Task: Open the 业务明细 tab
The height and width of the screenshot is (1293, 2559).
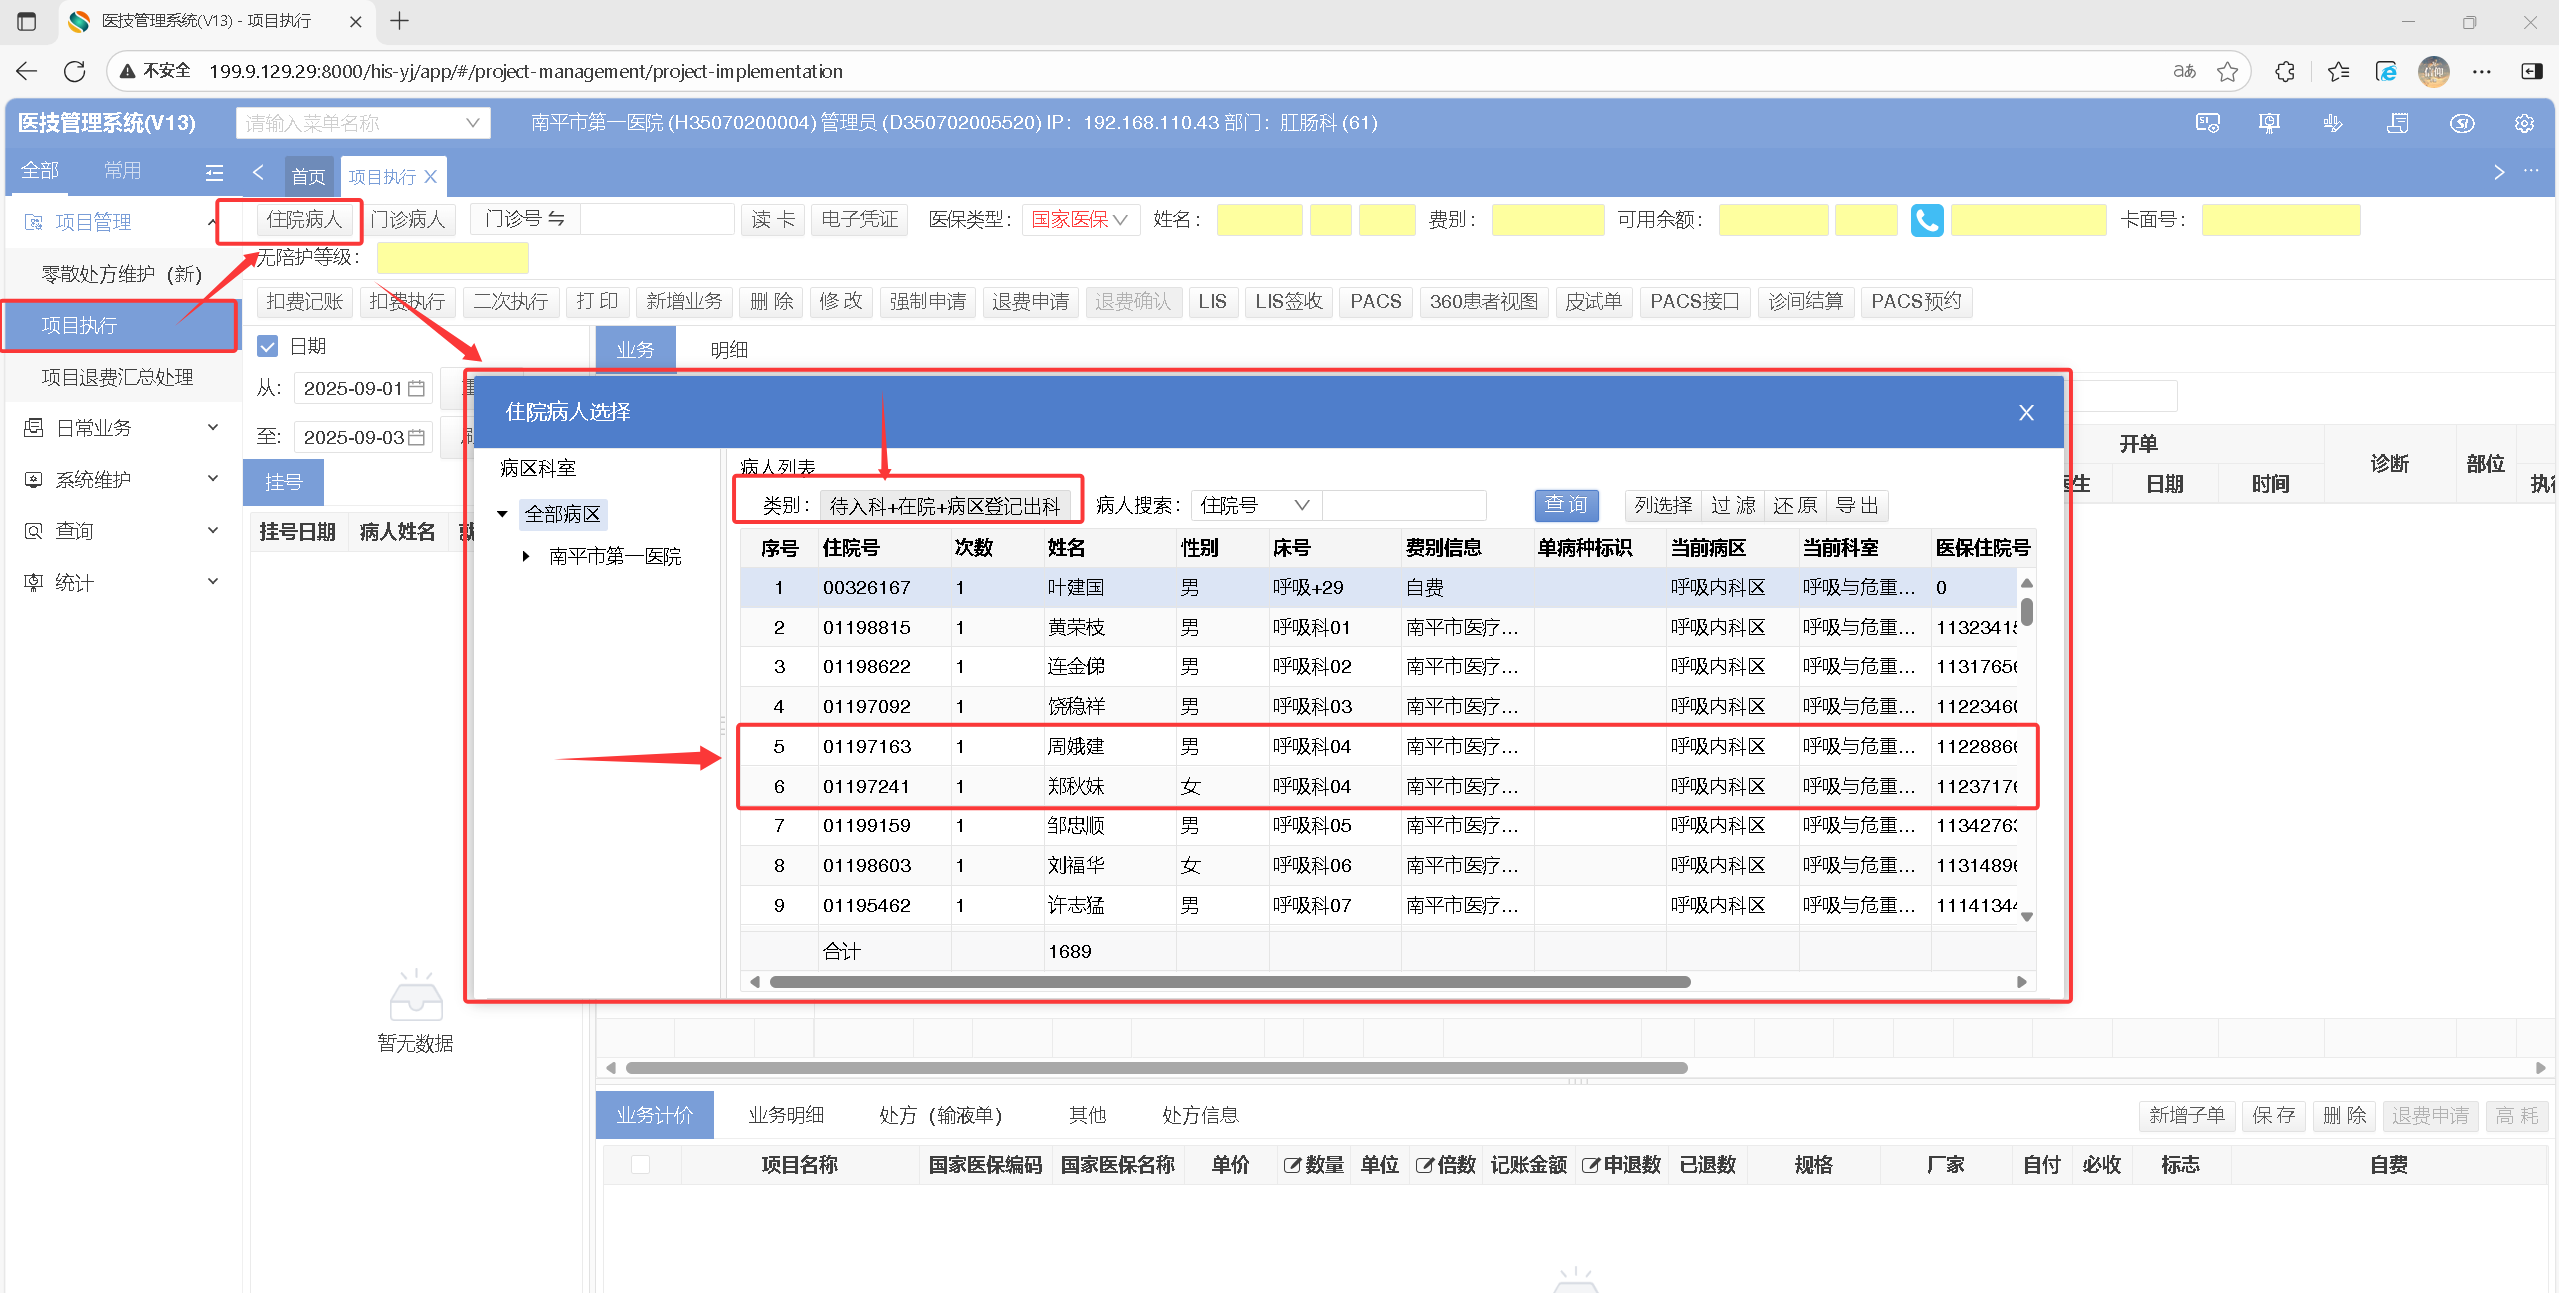Action: pyautogui.click(x=786, y=1114)
